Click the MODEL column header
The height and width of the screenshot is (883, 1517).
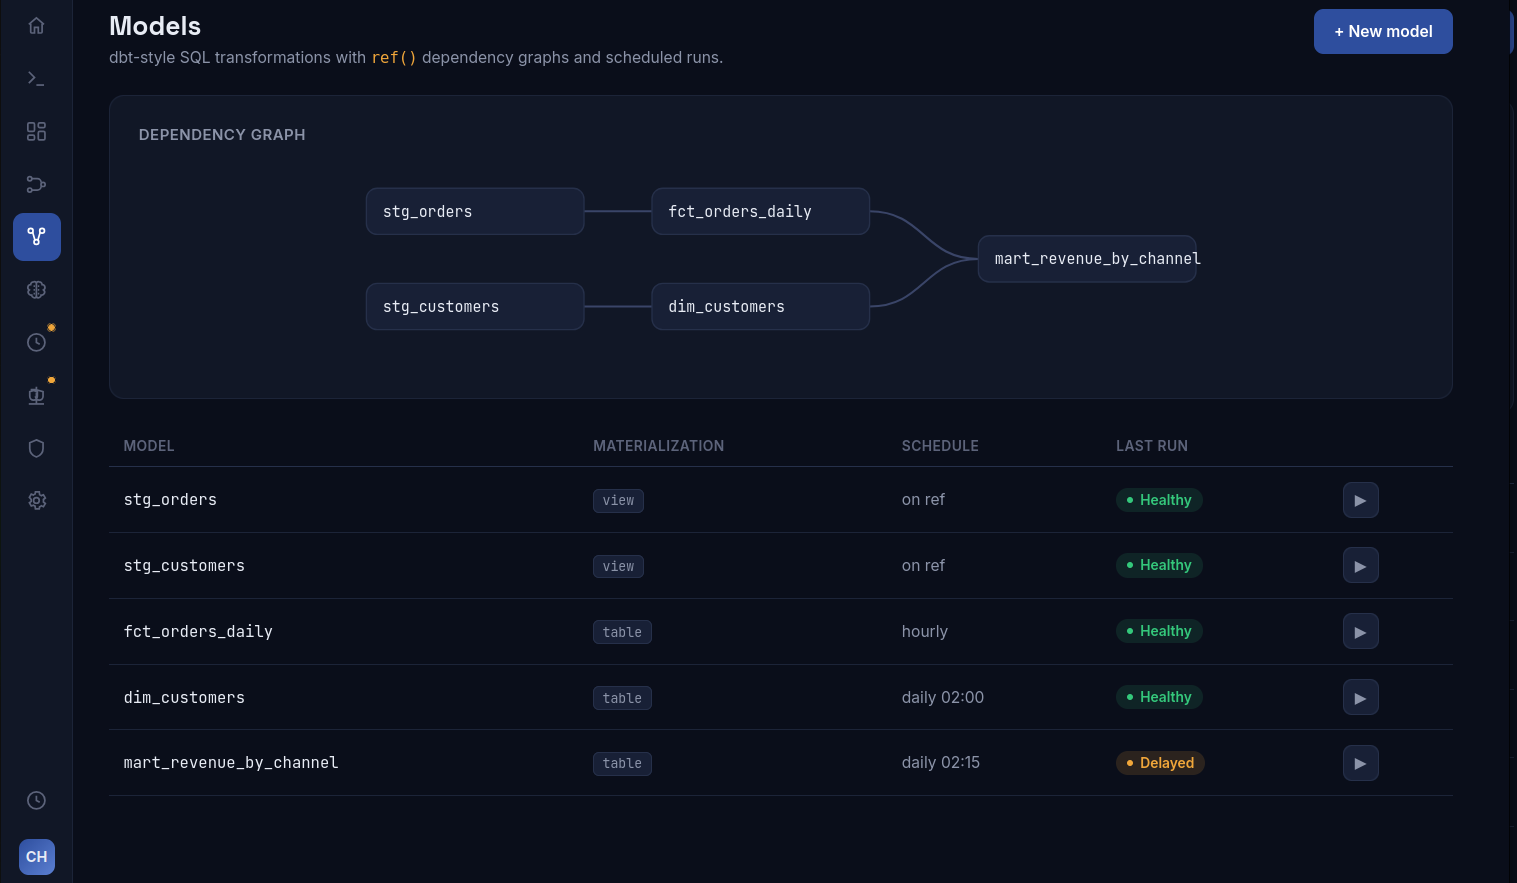point(149,446)
